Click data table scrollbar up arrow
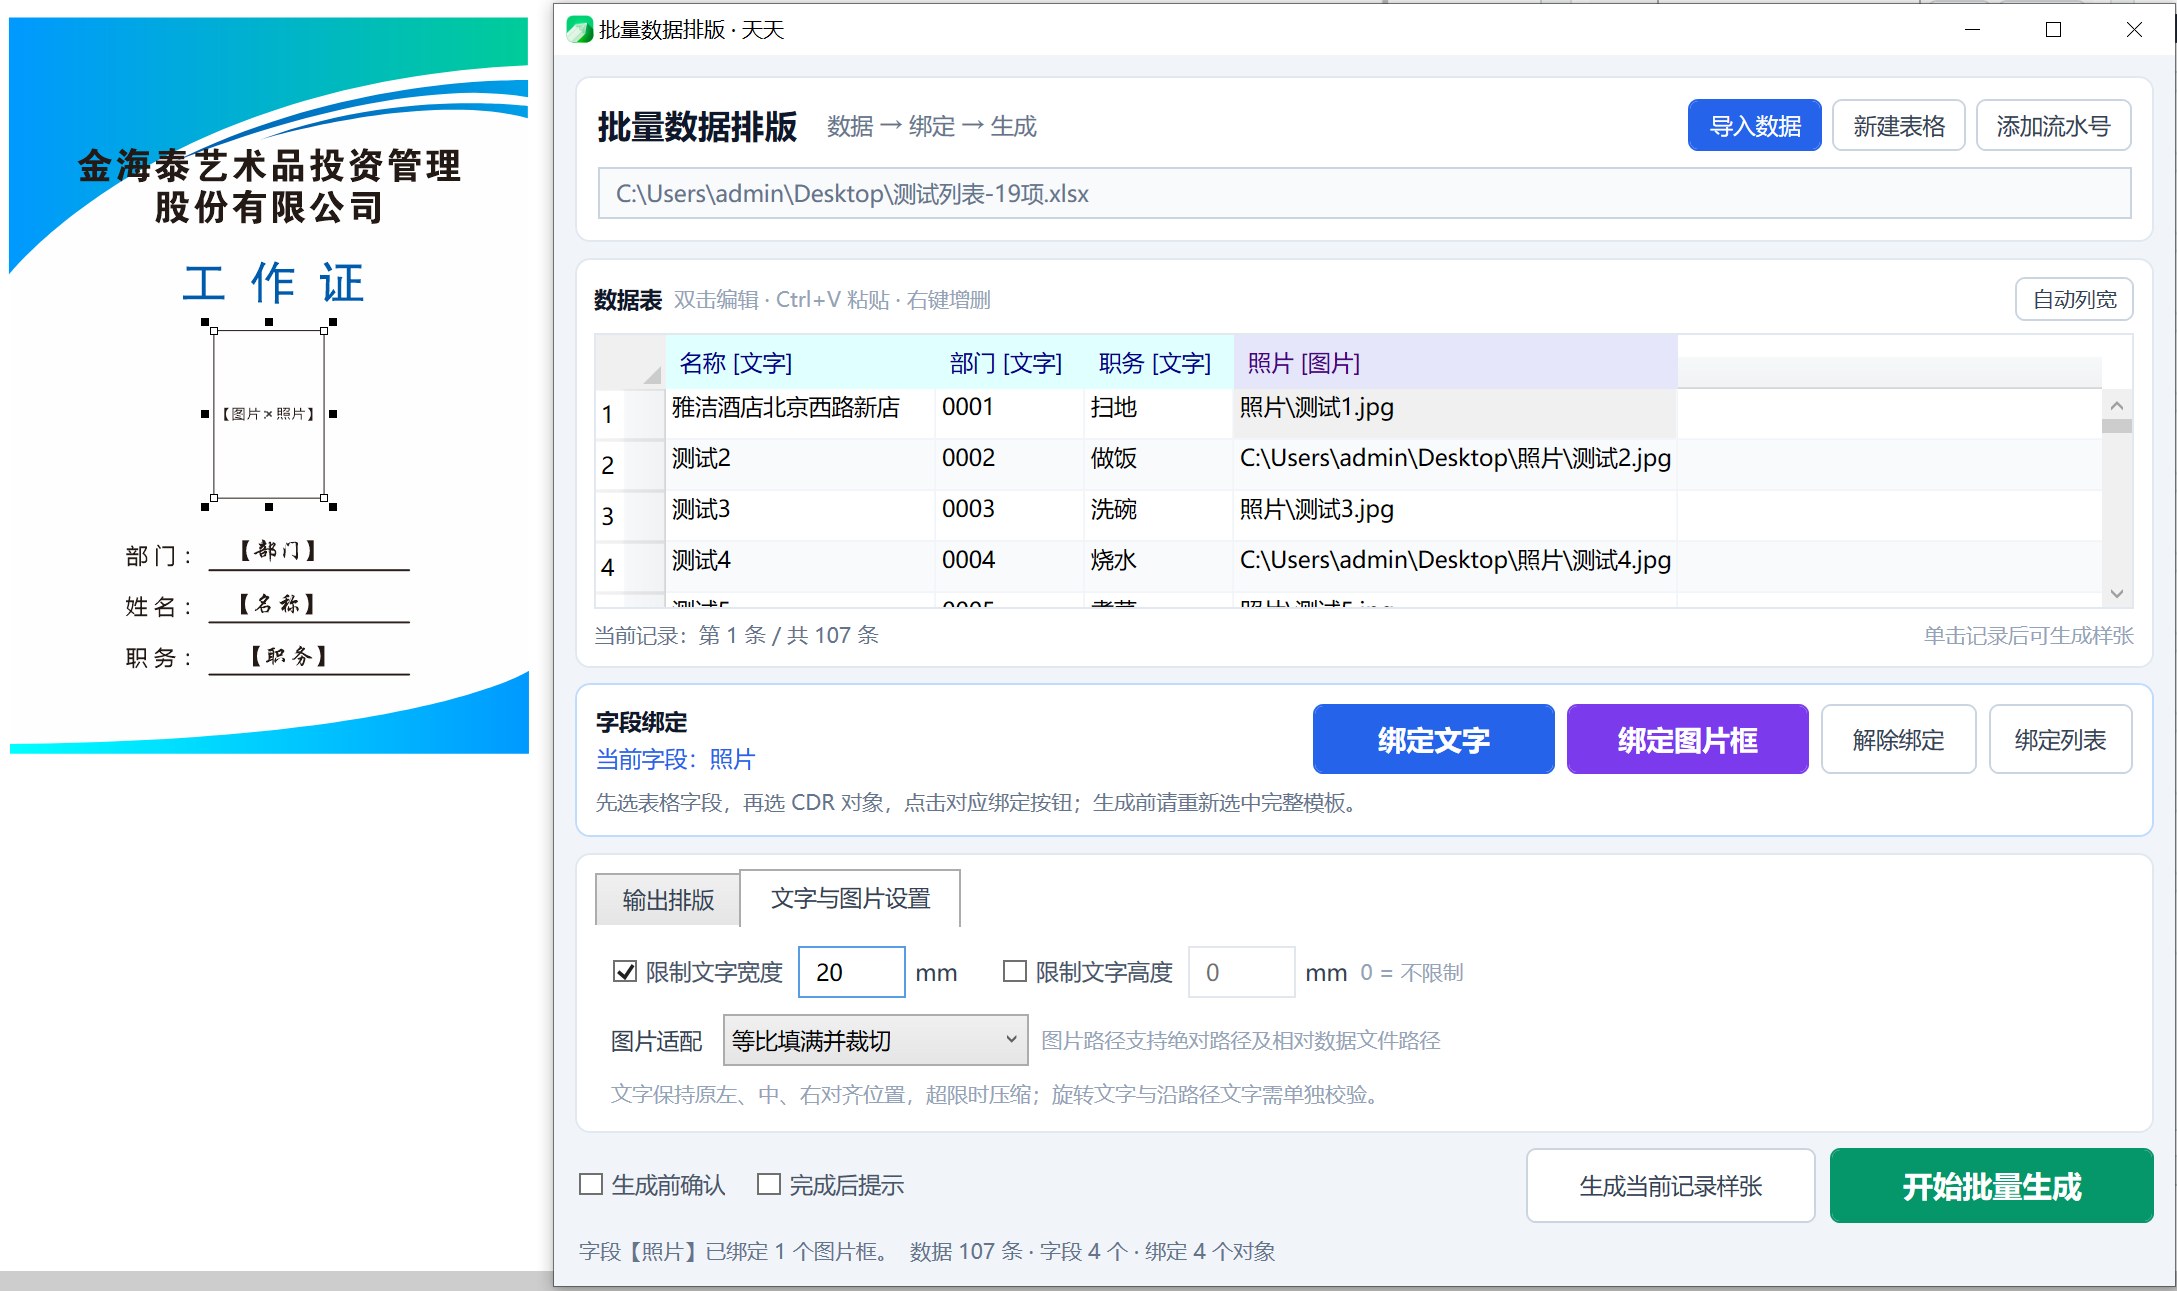The image size is (2177, 1291). [2116, 405]
